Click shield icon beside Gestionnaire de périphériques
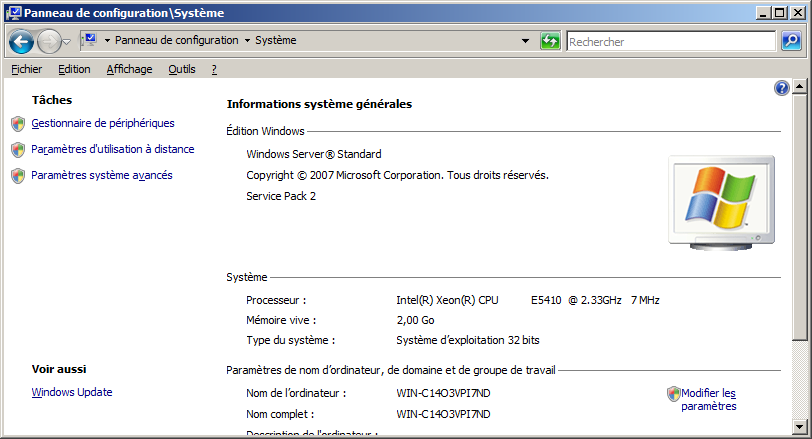Screen dimensions: 812x439 pyautogui.click(x=17, y=124)
